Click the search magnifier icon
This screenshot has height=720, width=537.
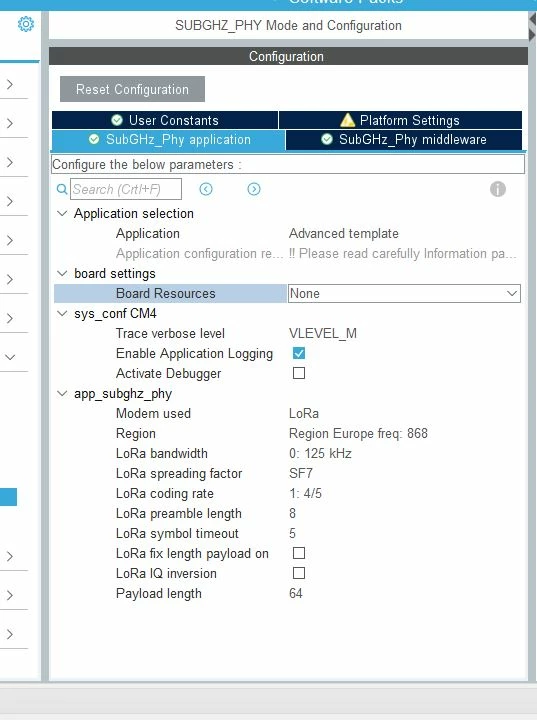pos(62,189)
